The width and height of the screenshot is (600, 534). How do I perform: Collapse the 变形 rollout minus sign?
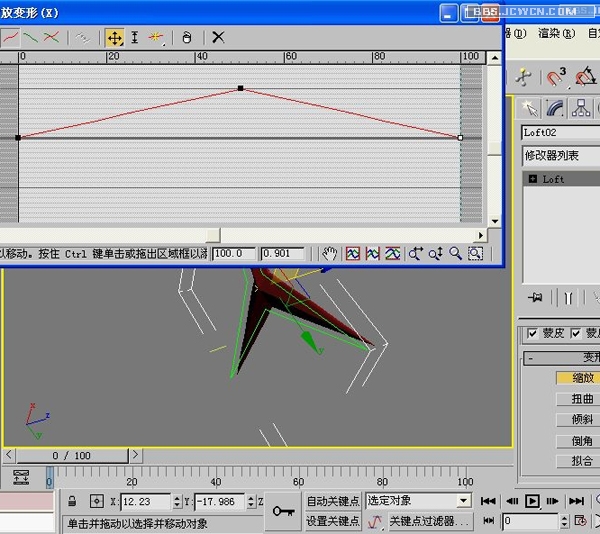click(530, 358)
